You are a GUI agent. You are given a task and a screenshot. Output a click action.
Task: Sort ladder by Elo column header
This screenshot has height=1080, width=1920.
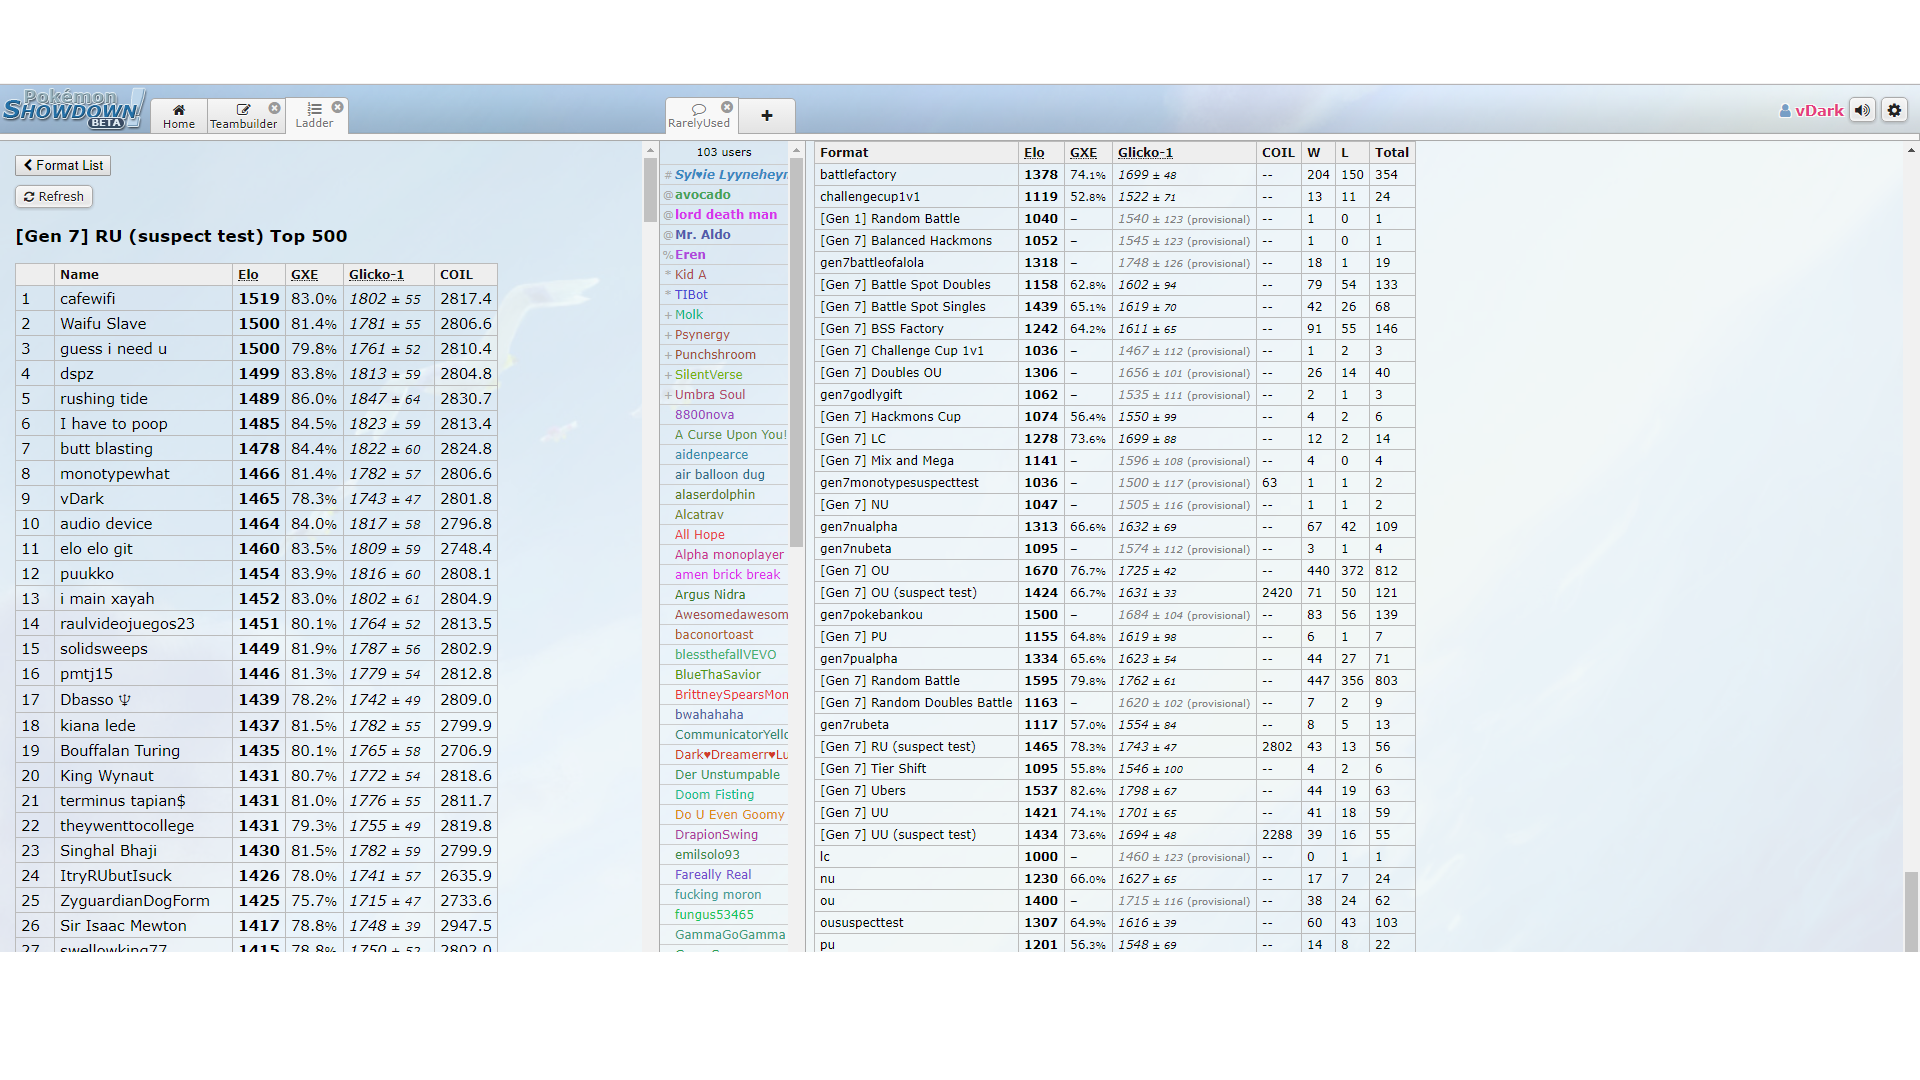pyautogui.click(x=248, y=275)
